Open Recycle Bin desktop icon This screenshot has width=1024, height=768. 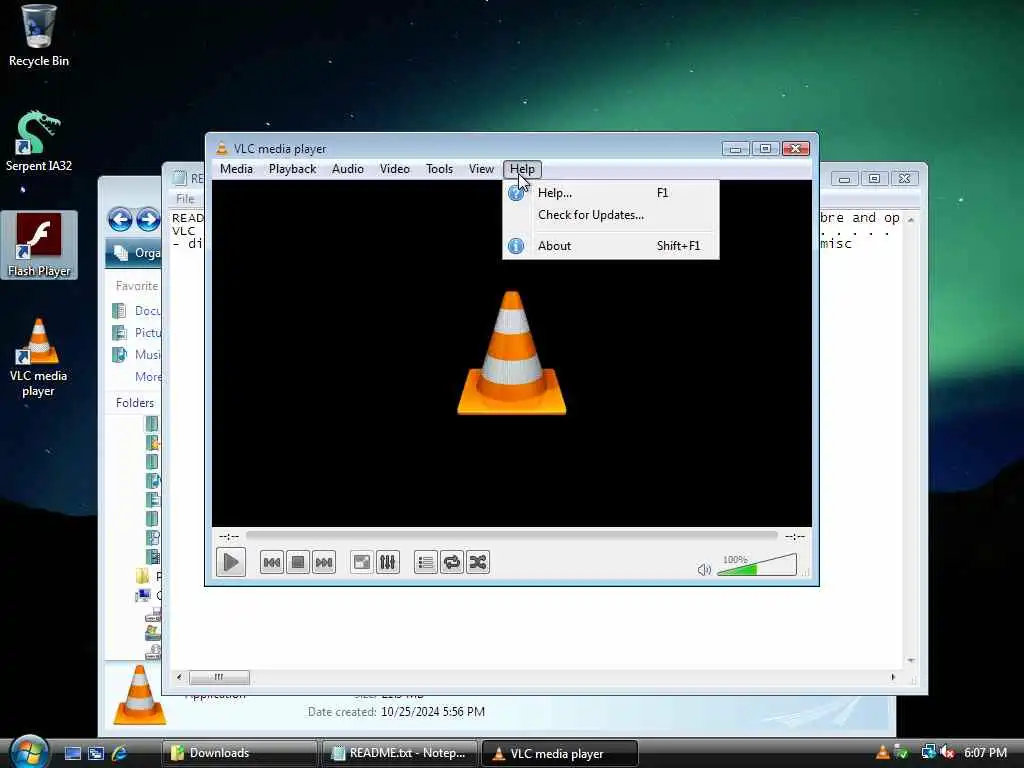(x=39, y=36)
